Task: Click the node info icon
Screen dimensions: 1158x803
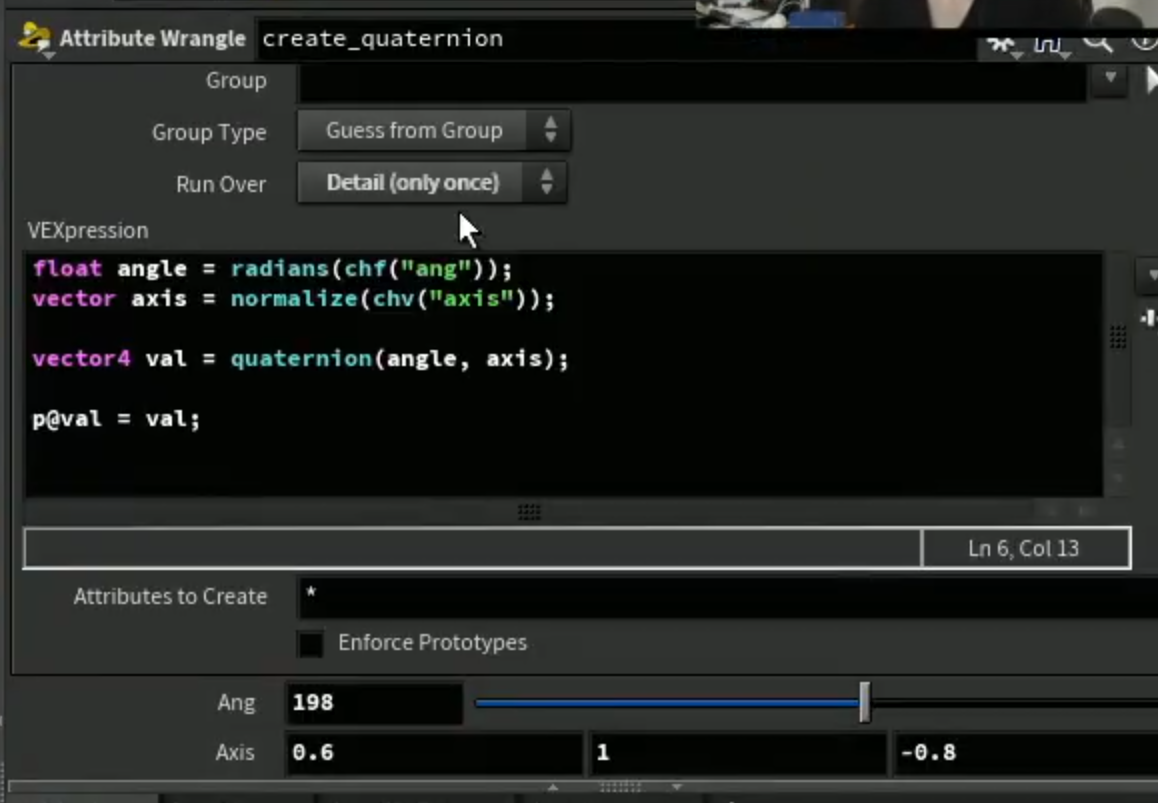Action: pos(1144,41)
